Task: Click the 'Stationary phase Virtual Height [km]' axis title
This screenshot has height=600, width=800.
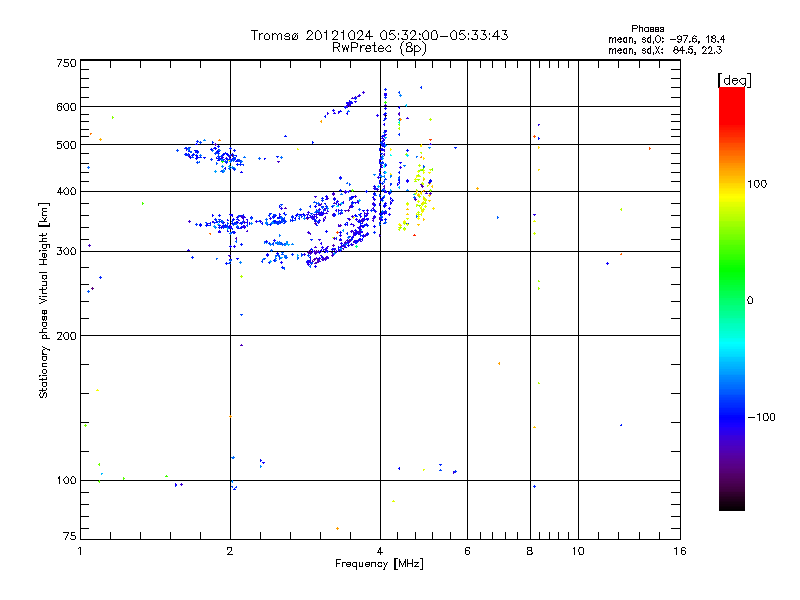Action: (44, 300)
